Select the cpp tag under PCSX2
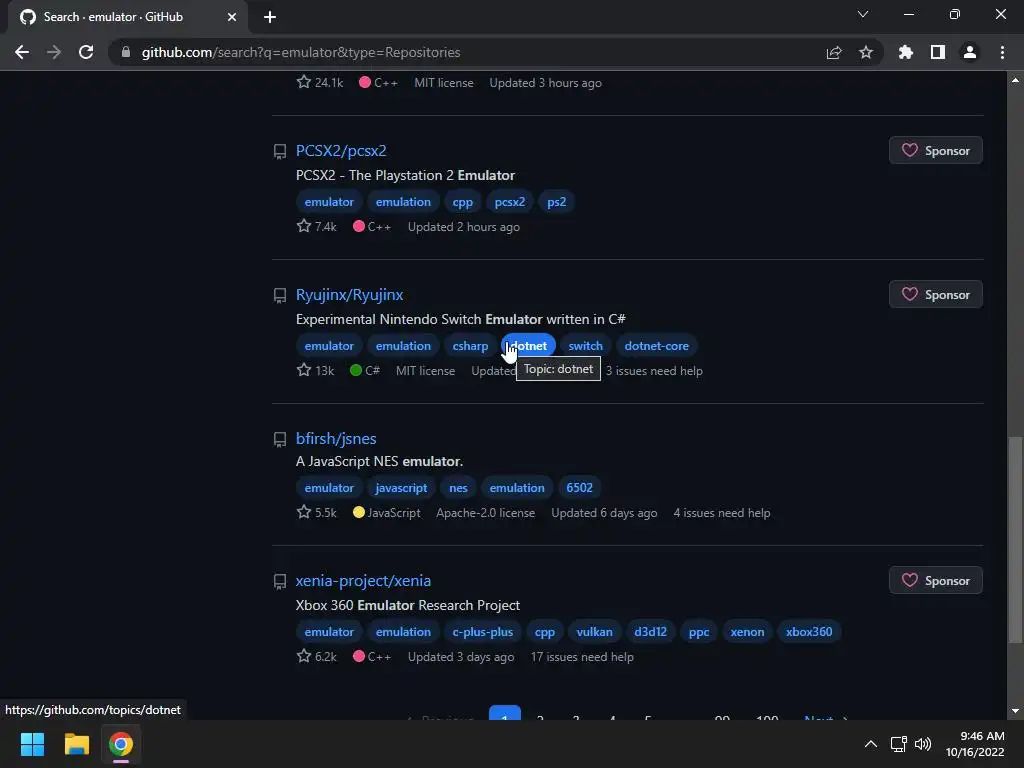1024x768 pixels. click(462, 202)
